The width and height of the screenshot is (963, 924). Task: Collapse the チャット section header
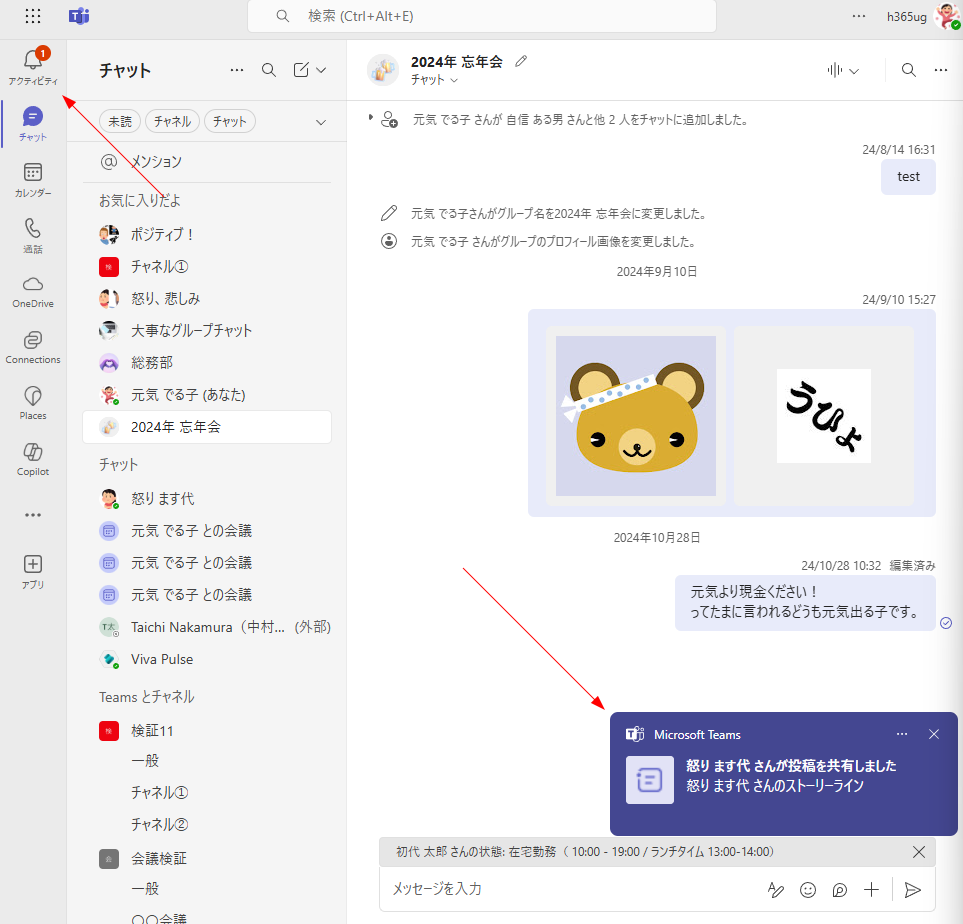[x=119, y=464]
